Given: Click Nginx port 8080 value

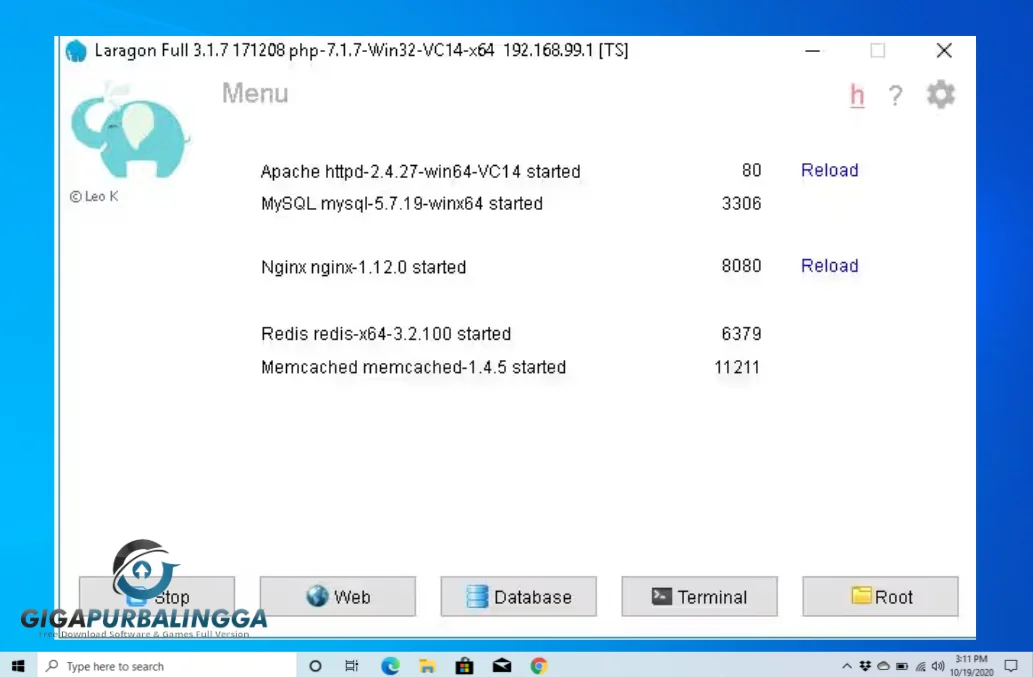Looking at the screenshot, I should (741, 266).
